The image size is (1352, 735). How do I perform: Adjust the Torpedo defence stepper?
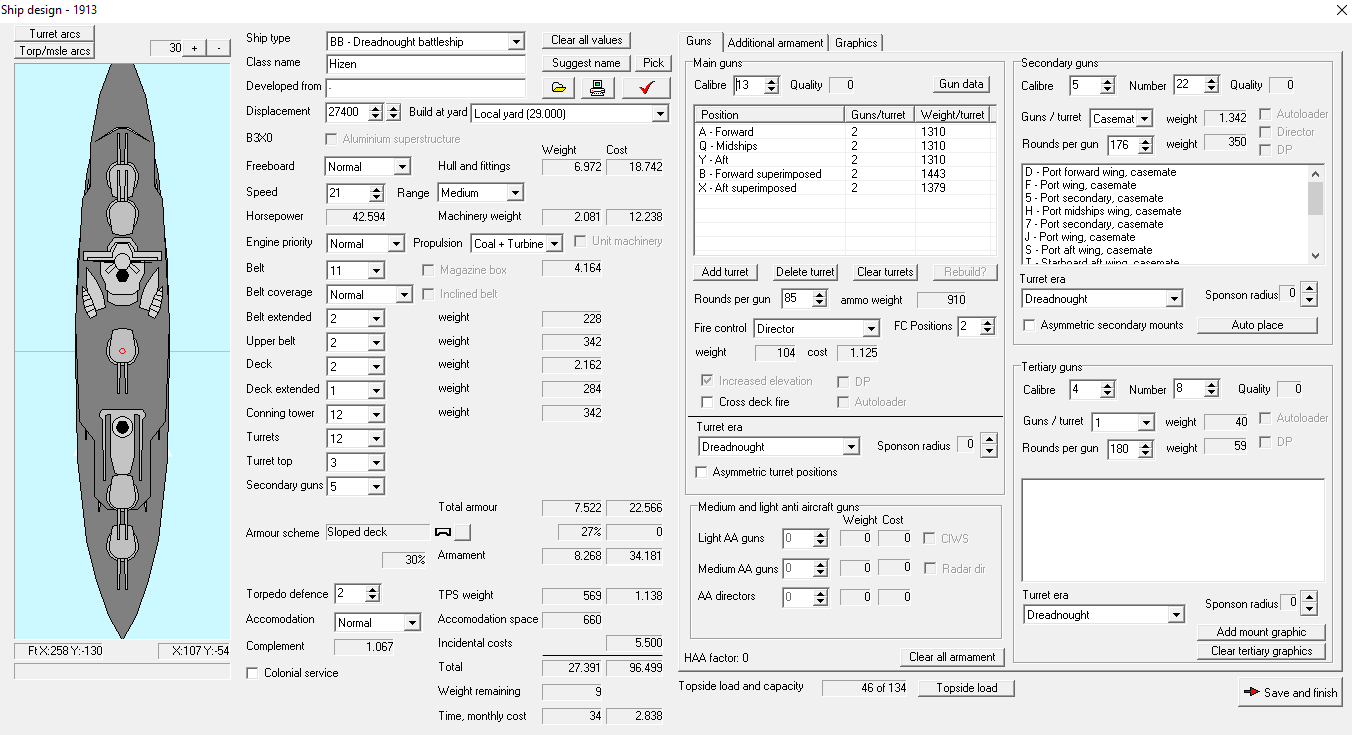tap(373, 594)
